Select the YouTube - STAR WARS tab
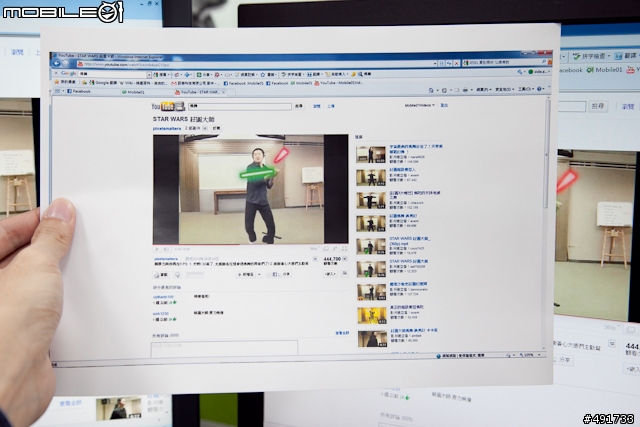 pyautogui.click(x=198, y=92)
